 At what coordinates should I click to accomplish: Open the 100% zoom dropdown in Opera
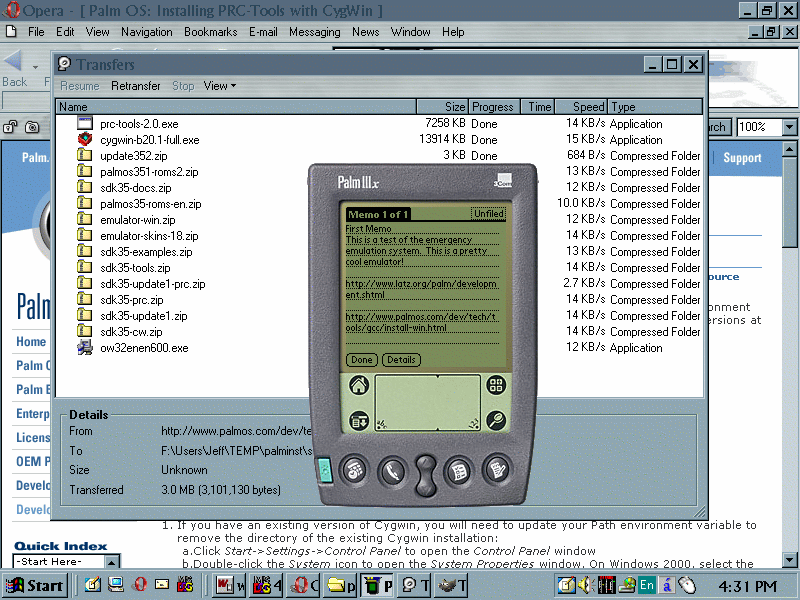tap(790, 127)
